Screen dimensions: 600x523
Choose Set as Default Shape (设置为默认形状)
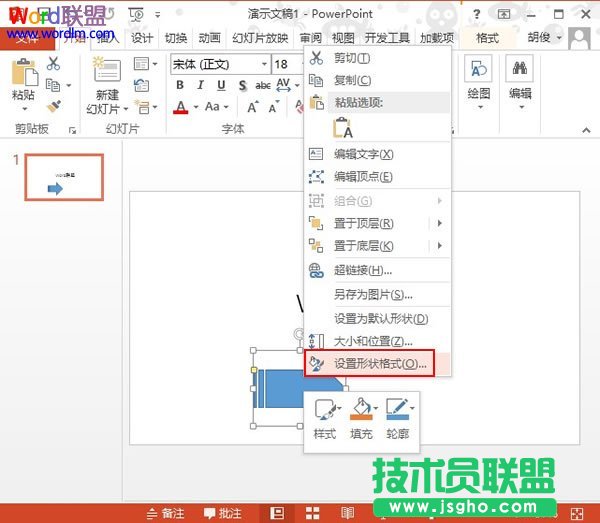377,318
